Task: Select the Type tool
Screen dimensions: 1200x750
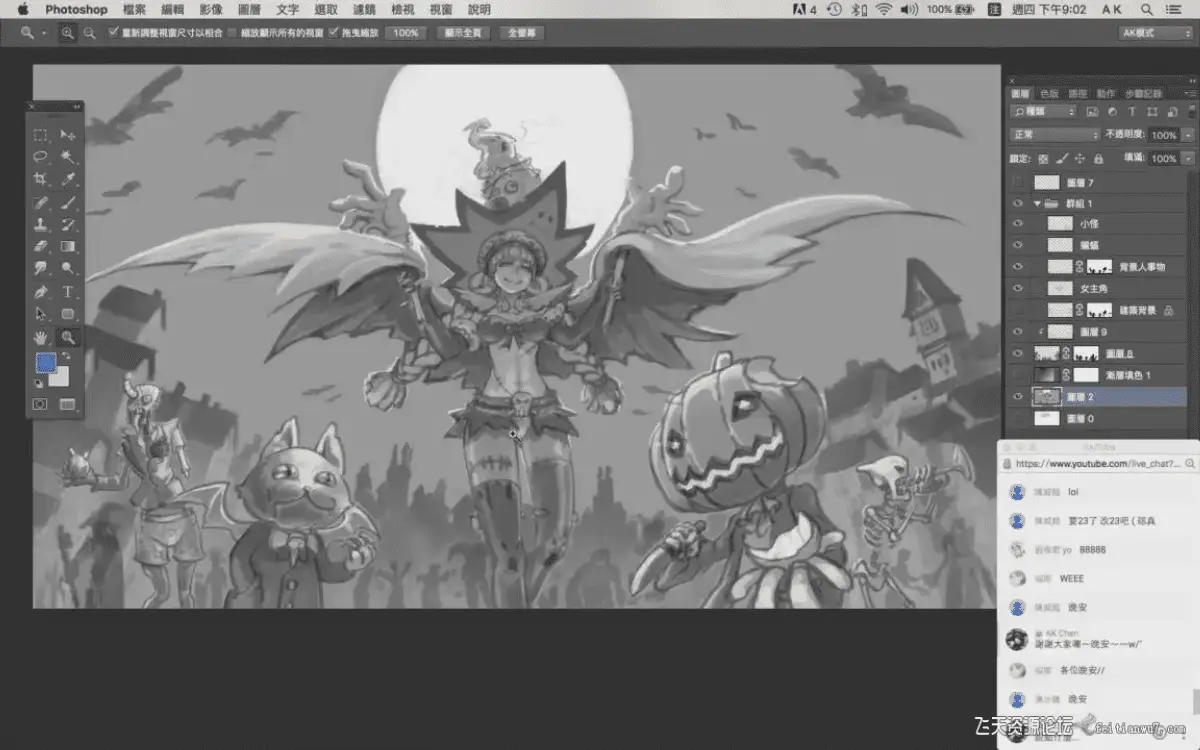Action: coord(68,291)
